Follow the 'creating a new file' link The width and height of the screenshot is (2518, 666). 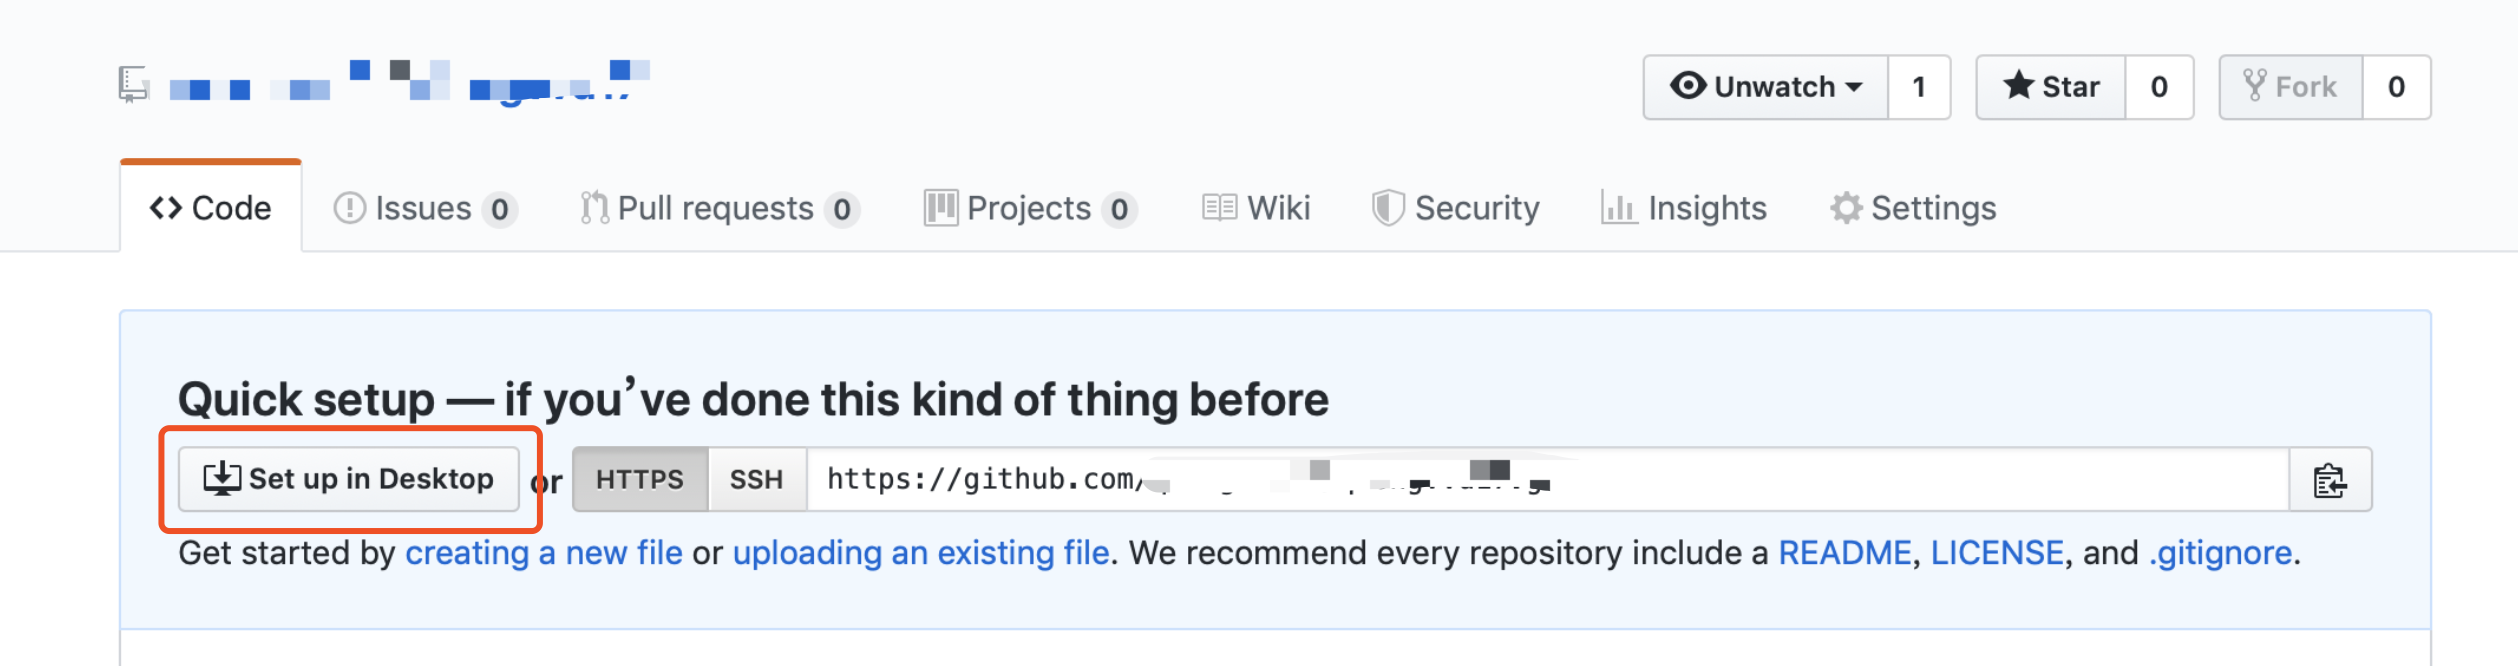[543, 553]
